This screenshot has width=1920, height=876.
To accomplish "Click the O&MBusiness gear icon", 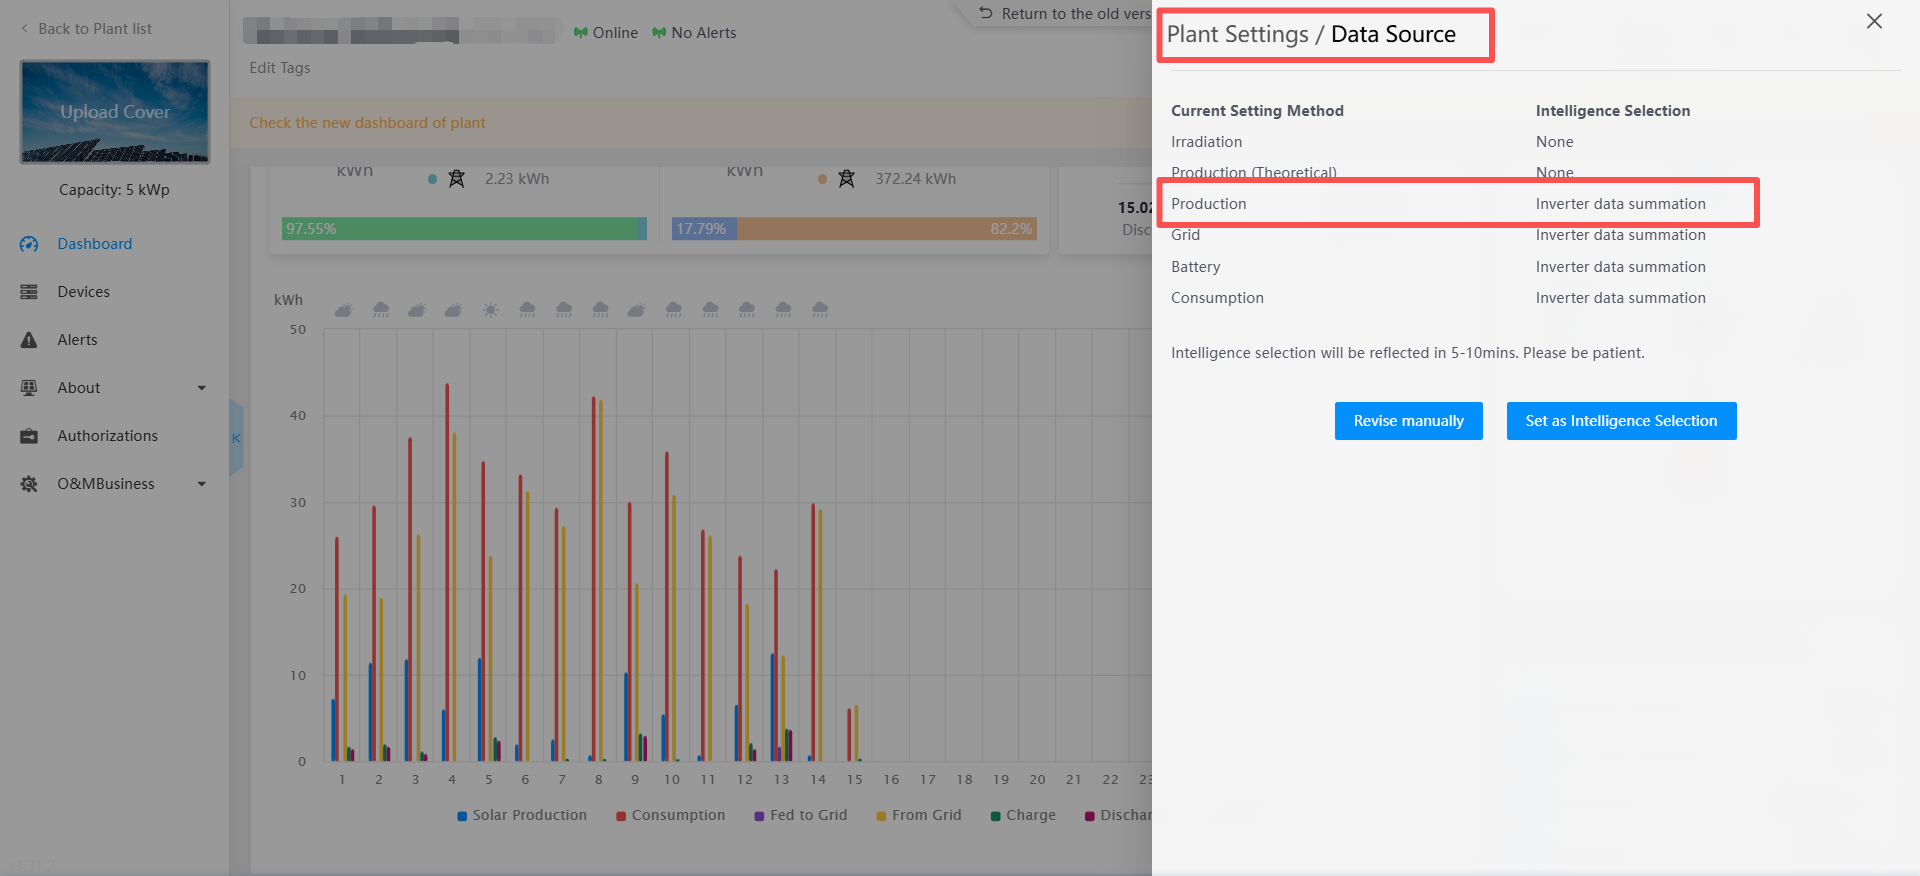I will 29,484.
